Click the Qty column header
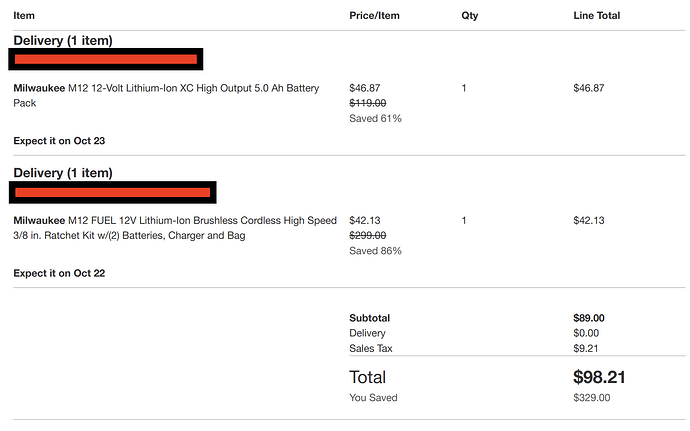The image size is (690, 431). click(x=470, y=16)
